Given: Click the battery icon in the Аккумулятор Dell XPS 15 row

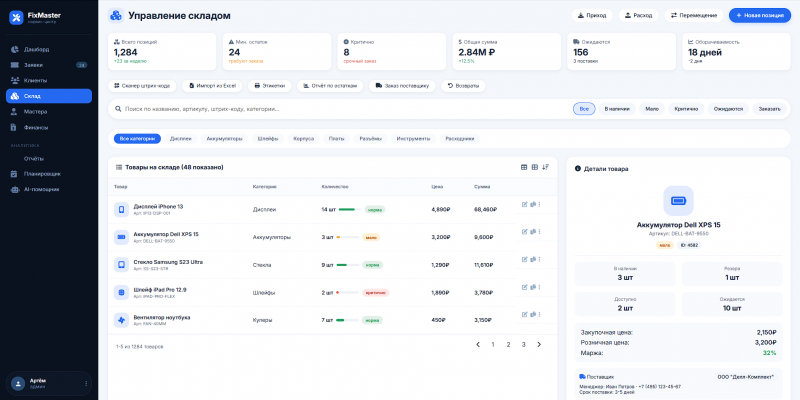Looking at the screenshot, I should [121, 237].
